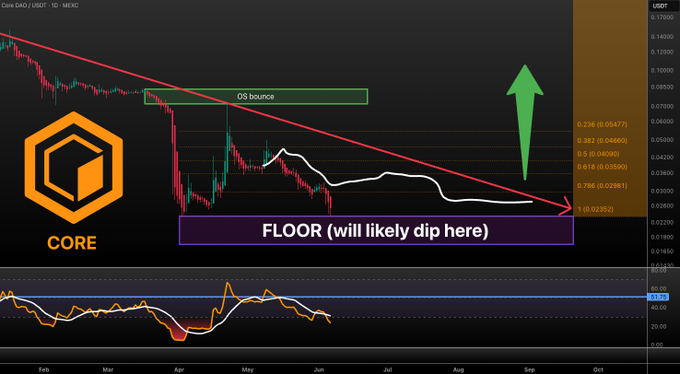This screenshot has width=680, height=374.
Task: Click the 0.5 (0.04090) Fibonacci label
Action: click(598, 154)
